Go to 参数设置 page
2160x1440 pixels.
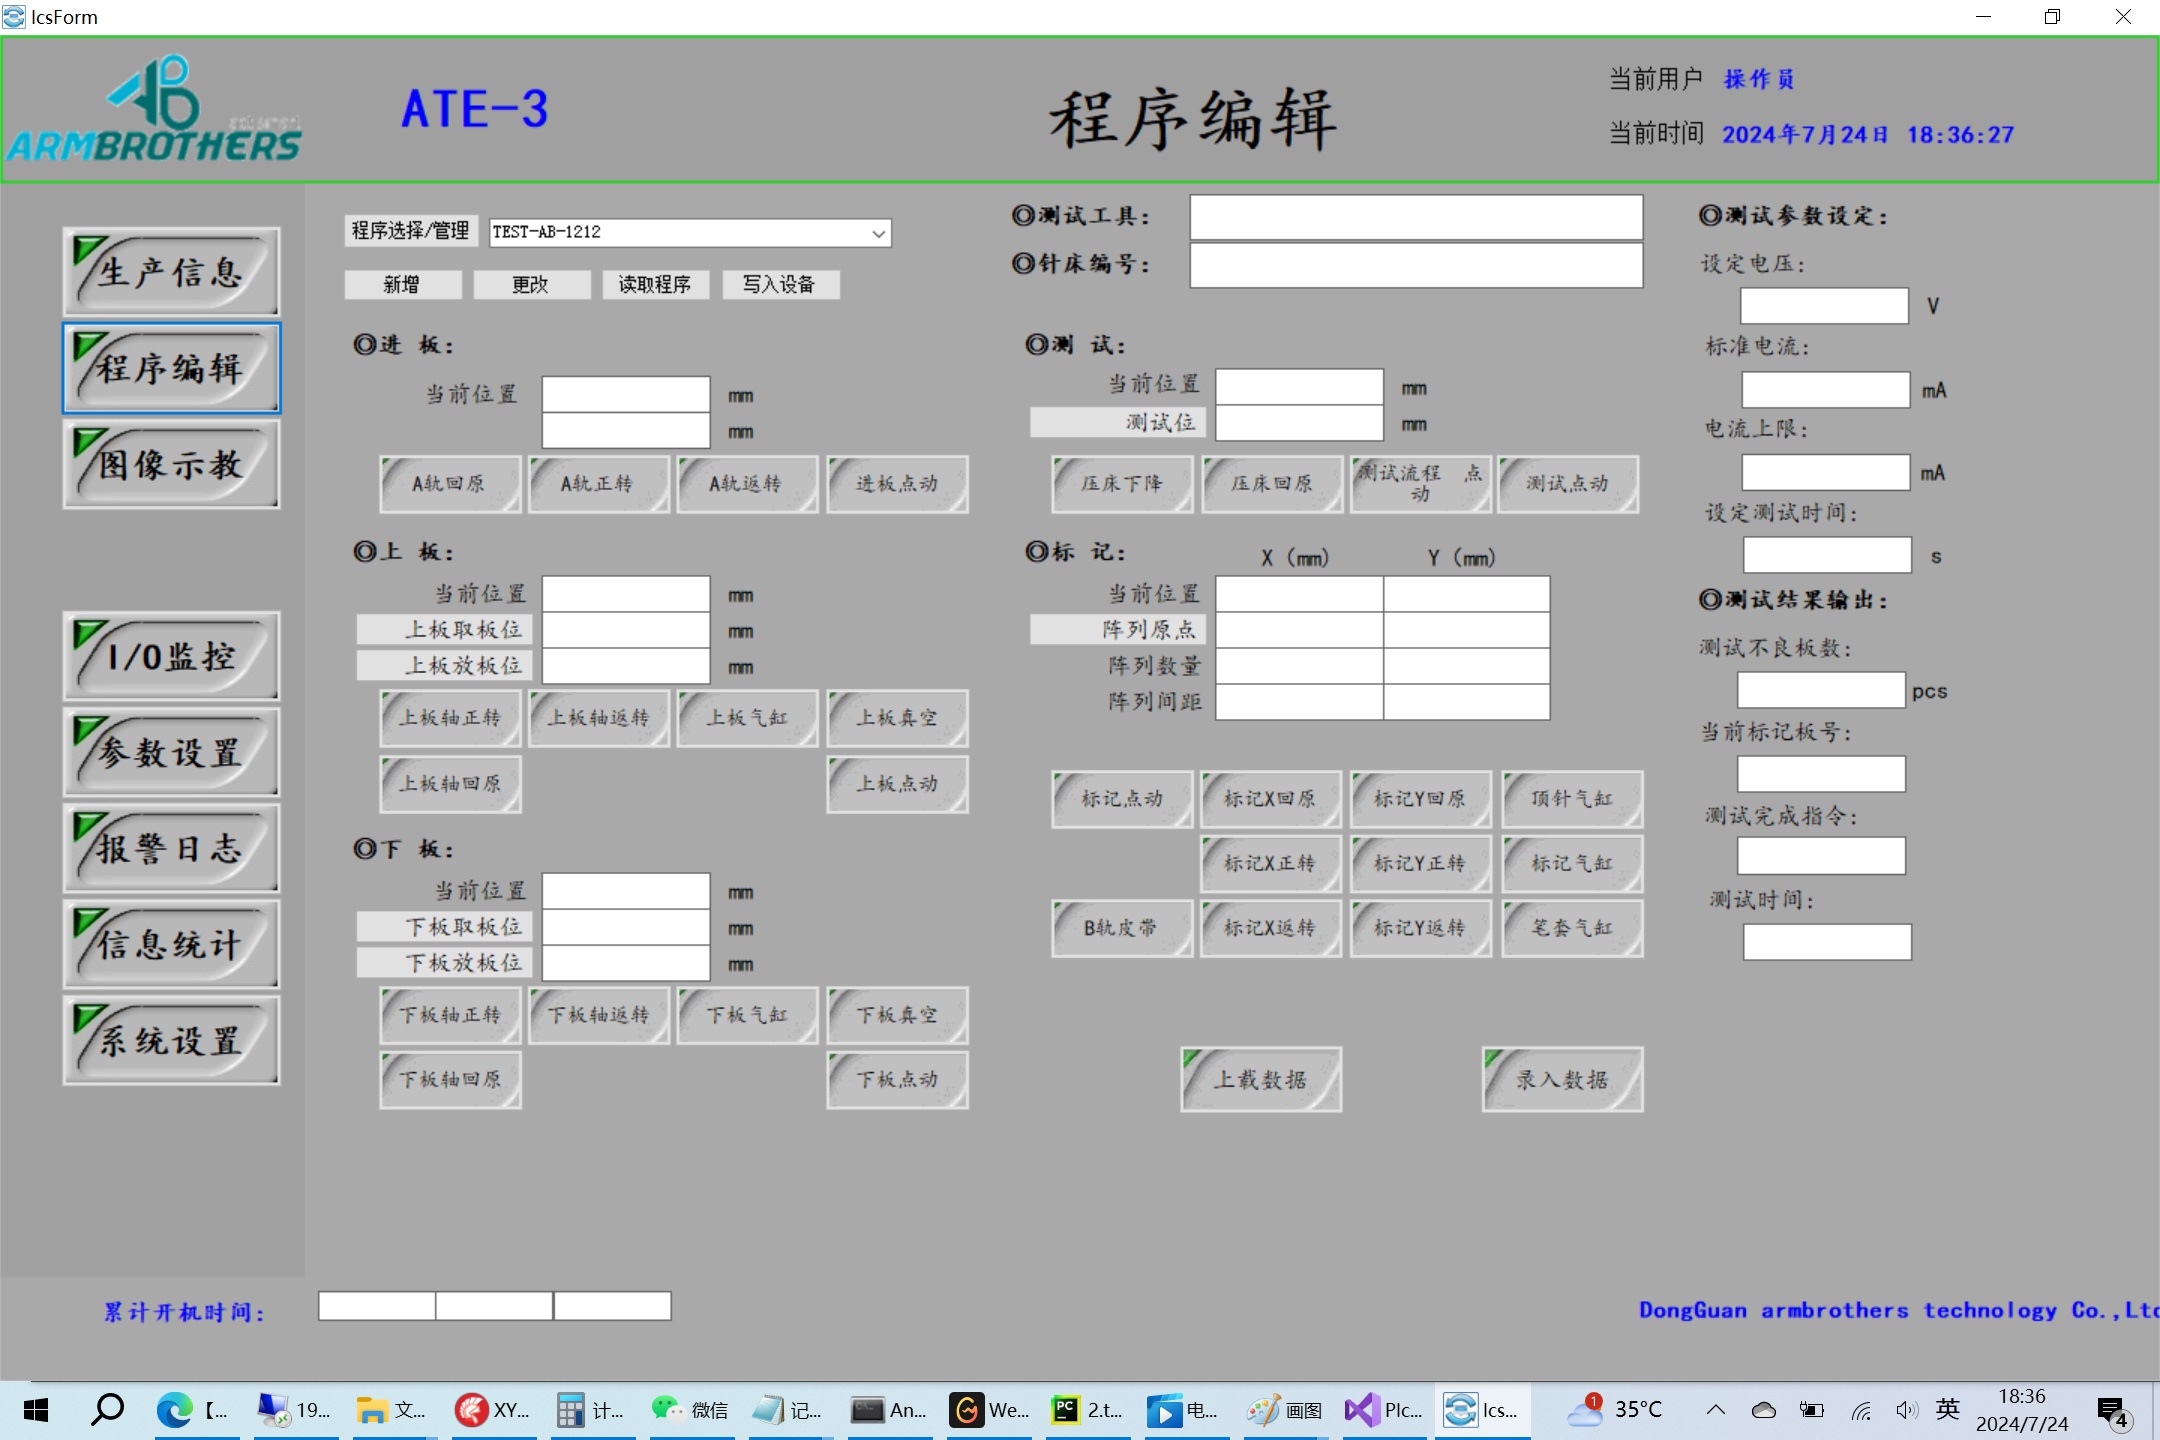[171, 752]
